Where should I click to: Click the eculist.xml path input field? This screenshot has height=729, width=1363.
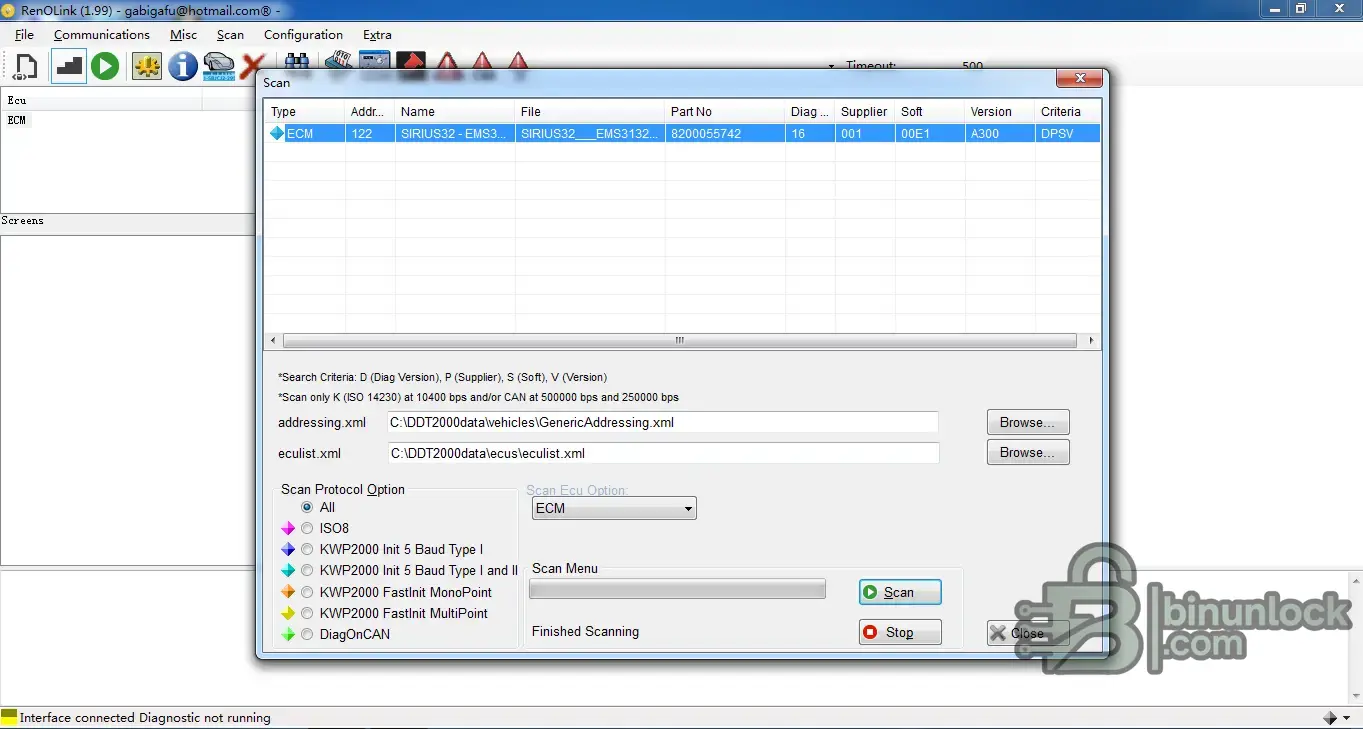[663, 453]
